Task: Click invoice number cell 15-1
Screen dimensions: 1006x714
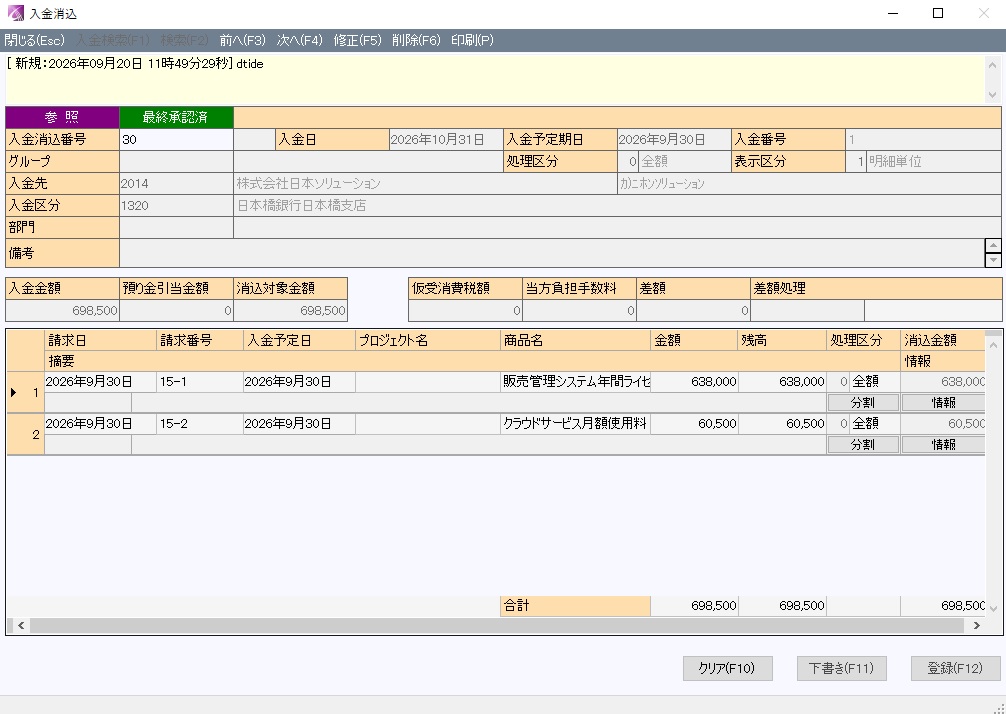Action: click(200, 382)
